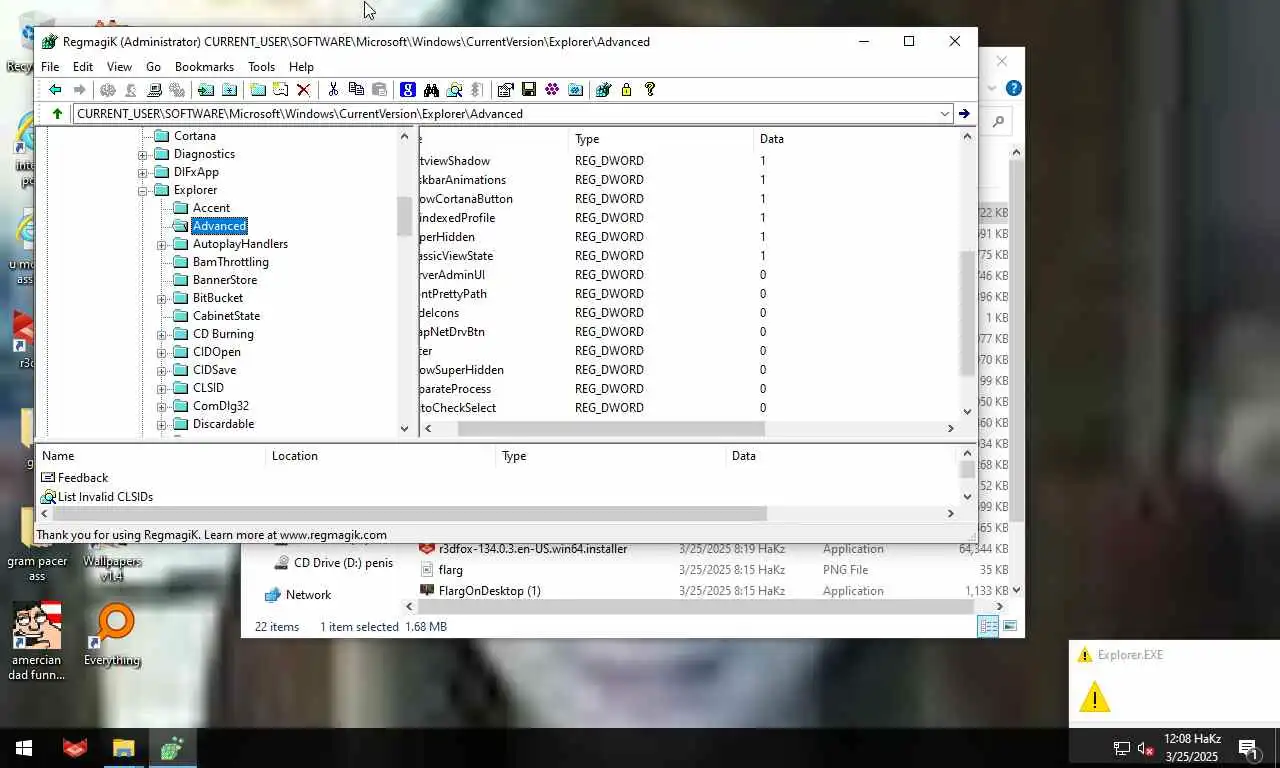Click the green up-arrow parent key icon

coord(57,114)
